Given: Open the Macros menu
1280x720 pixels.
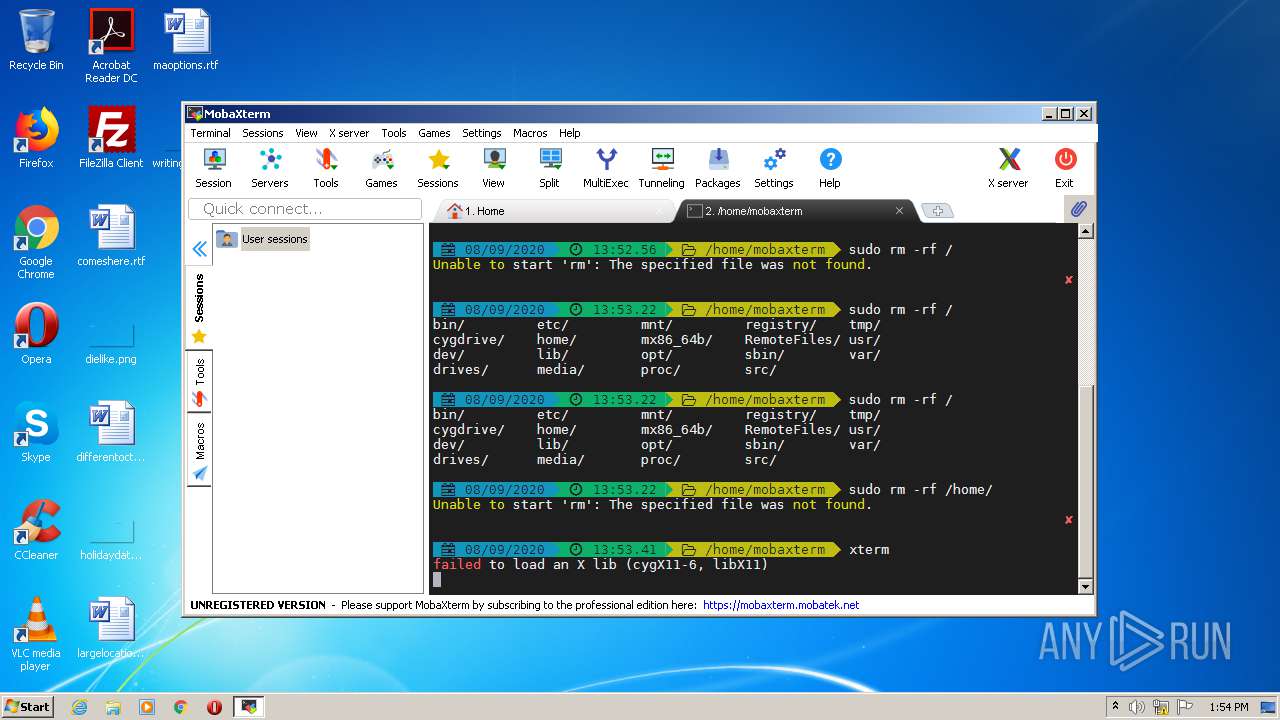Looking at the screenshot, I should [530, 133].
